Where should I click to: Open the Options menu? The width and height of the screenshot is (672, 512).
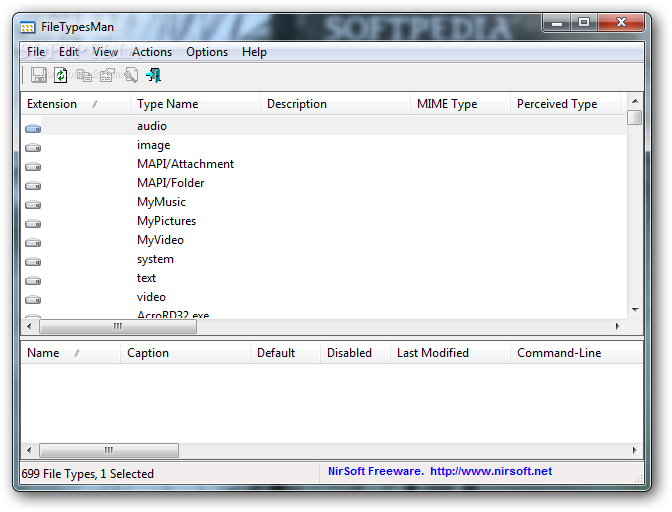(207, 52)
